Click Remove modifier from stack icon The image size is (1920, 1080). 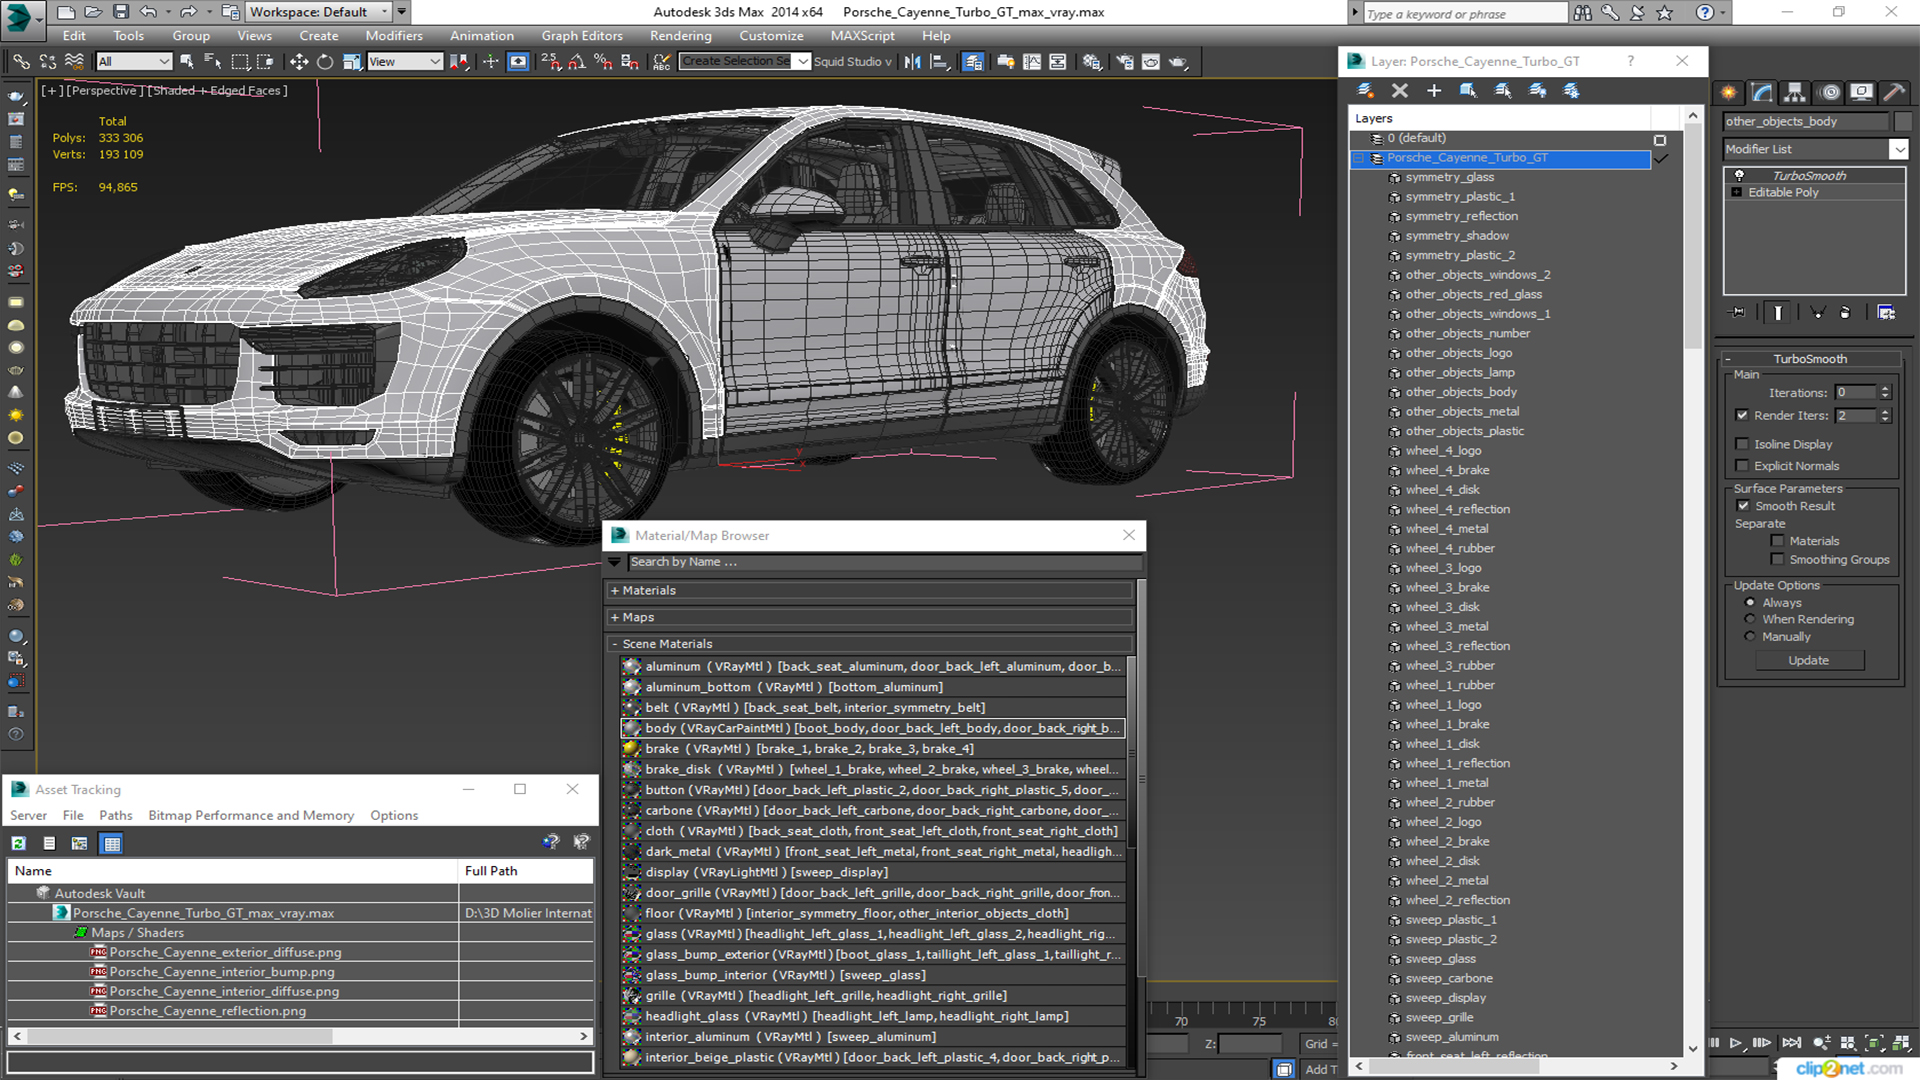1845,313
